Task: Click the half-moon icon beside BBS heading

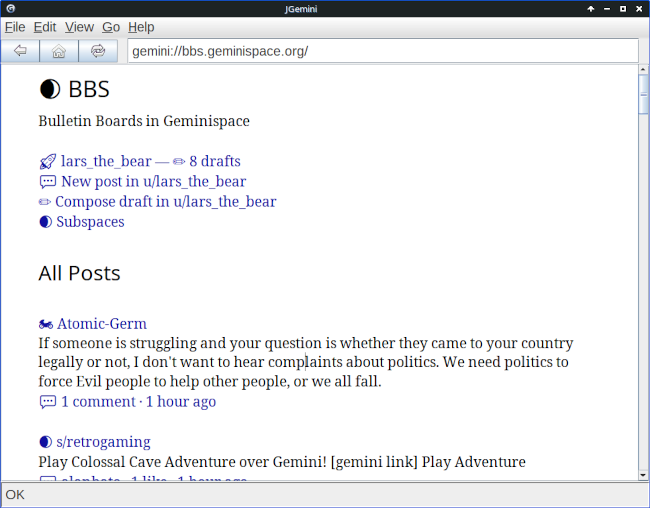Action: tap(49, 90)
